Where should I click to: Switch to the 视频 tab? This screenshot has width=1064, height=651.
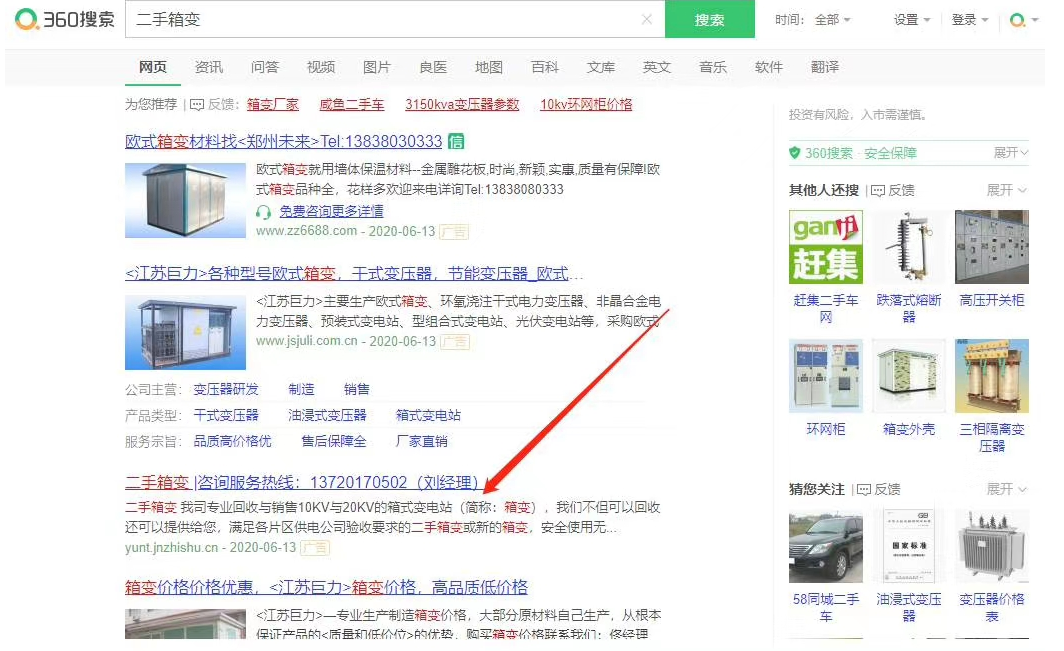click(321, 67)
